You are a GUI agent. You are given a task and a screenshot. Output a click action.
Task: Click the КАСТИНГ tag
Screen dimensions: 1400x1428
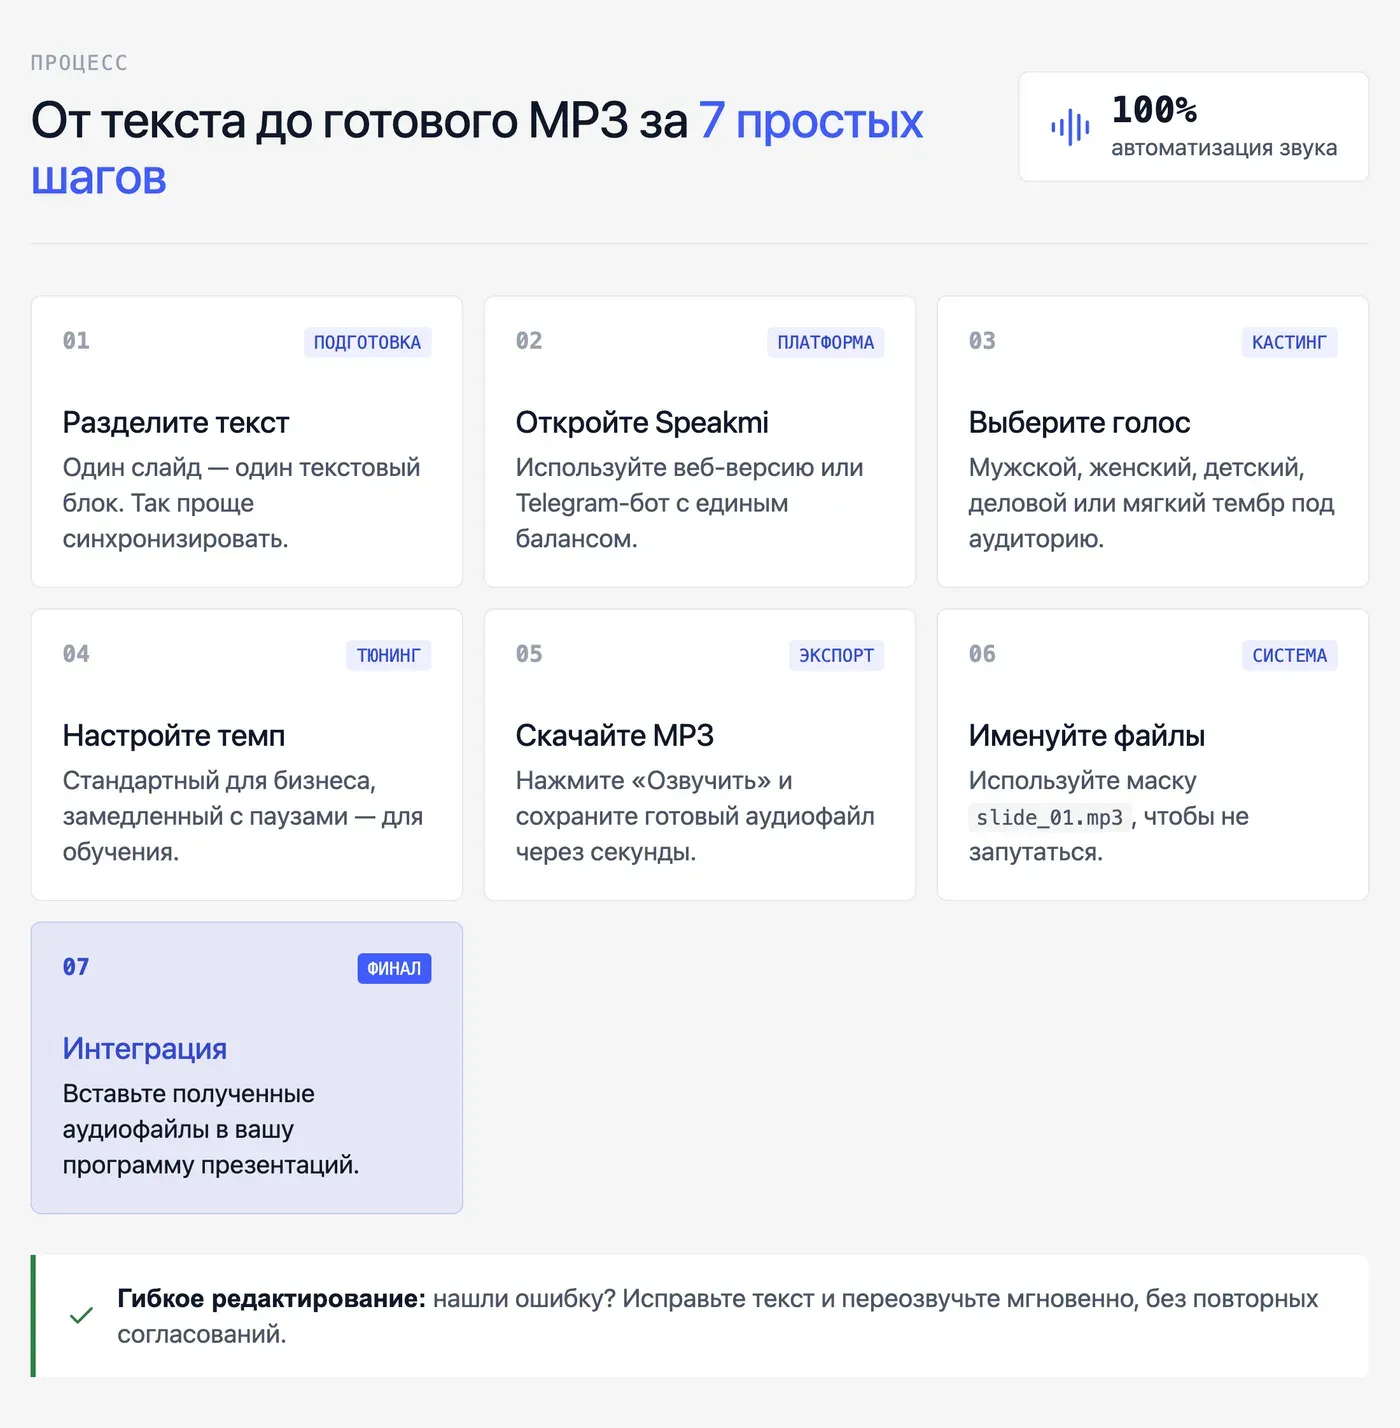(1289, 342)
